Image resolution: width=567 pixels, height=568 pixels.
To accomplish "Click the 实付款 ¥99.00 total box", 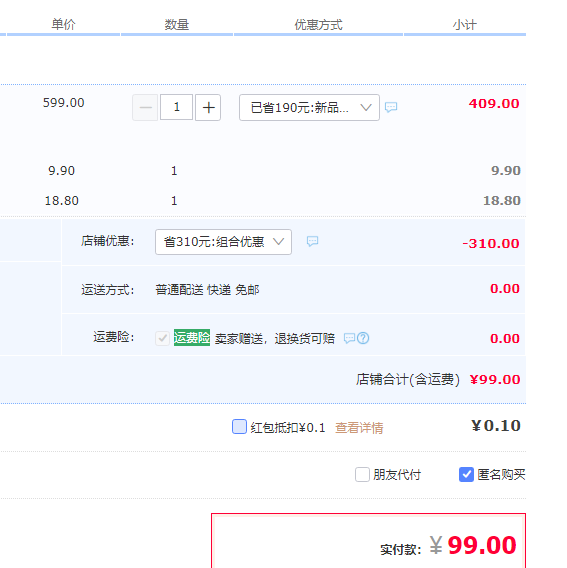I will [368, 540].
